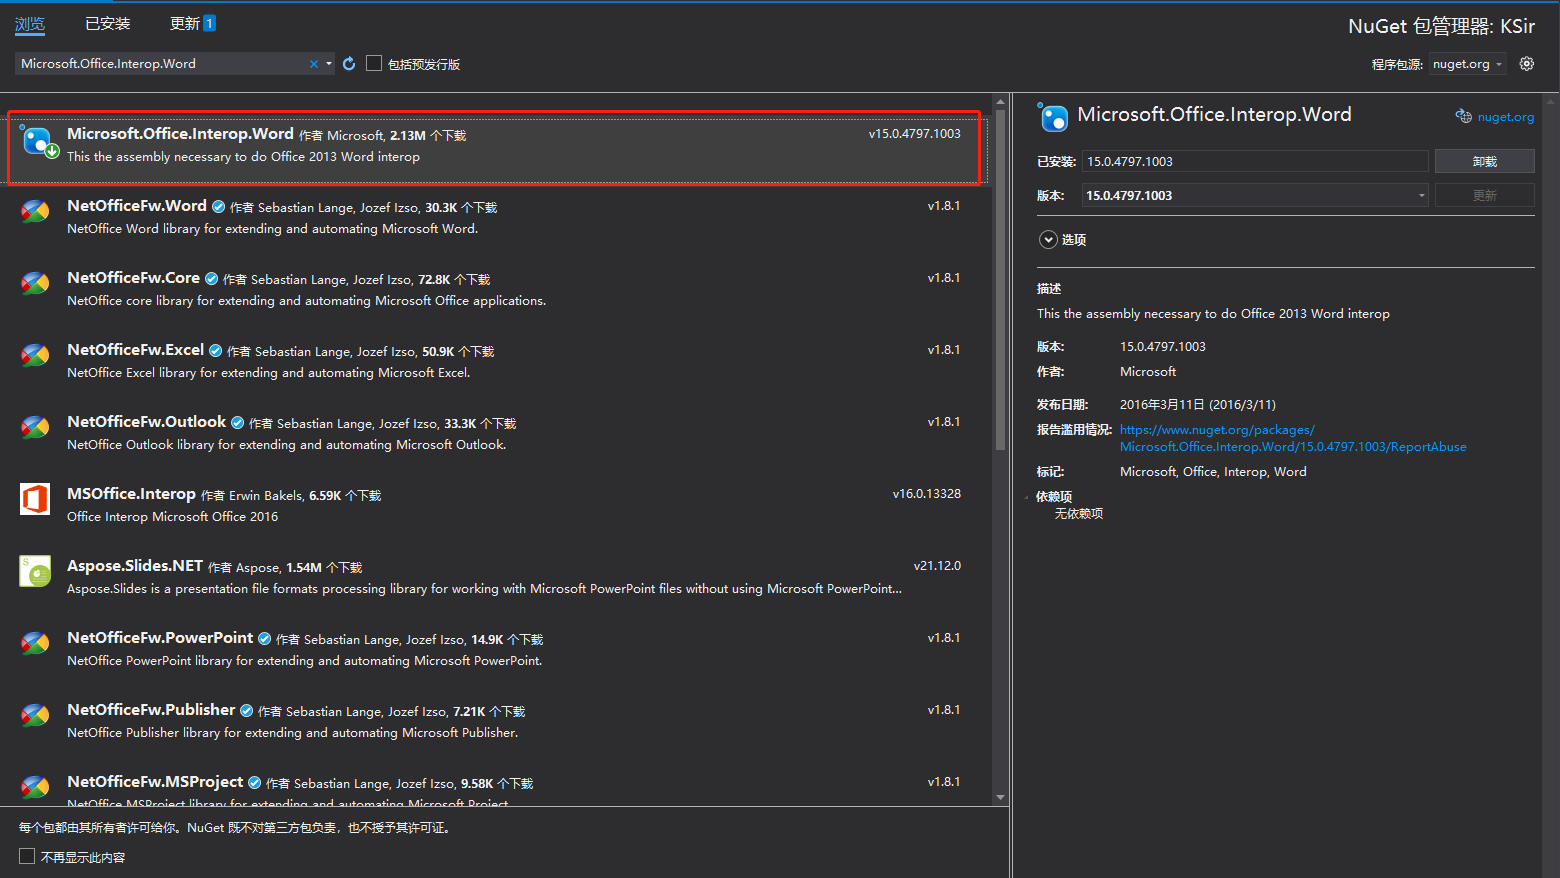The width and height of the screenshot is (1560, 878).
Task: Select the MSOffice.Interop package title
Action: pyautogui.click(x=131, y=494)
